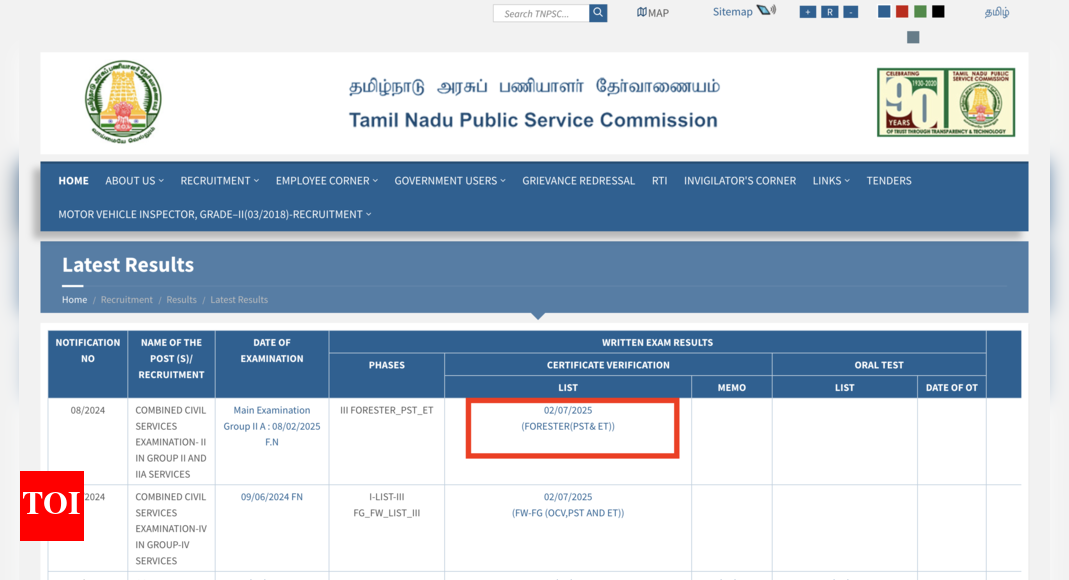Click the "CERTIFICATE VERIFICATION" header
Screen dimensions: 1069x580
coord(608,365)
